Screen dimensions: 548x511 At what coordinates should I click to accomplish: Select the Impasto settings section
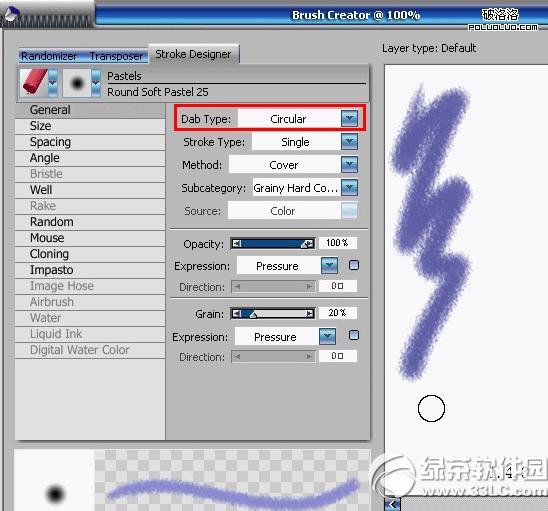pyautogui.click(x=90, y=270)
